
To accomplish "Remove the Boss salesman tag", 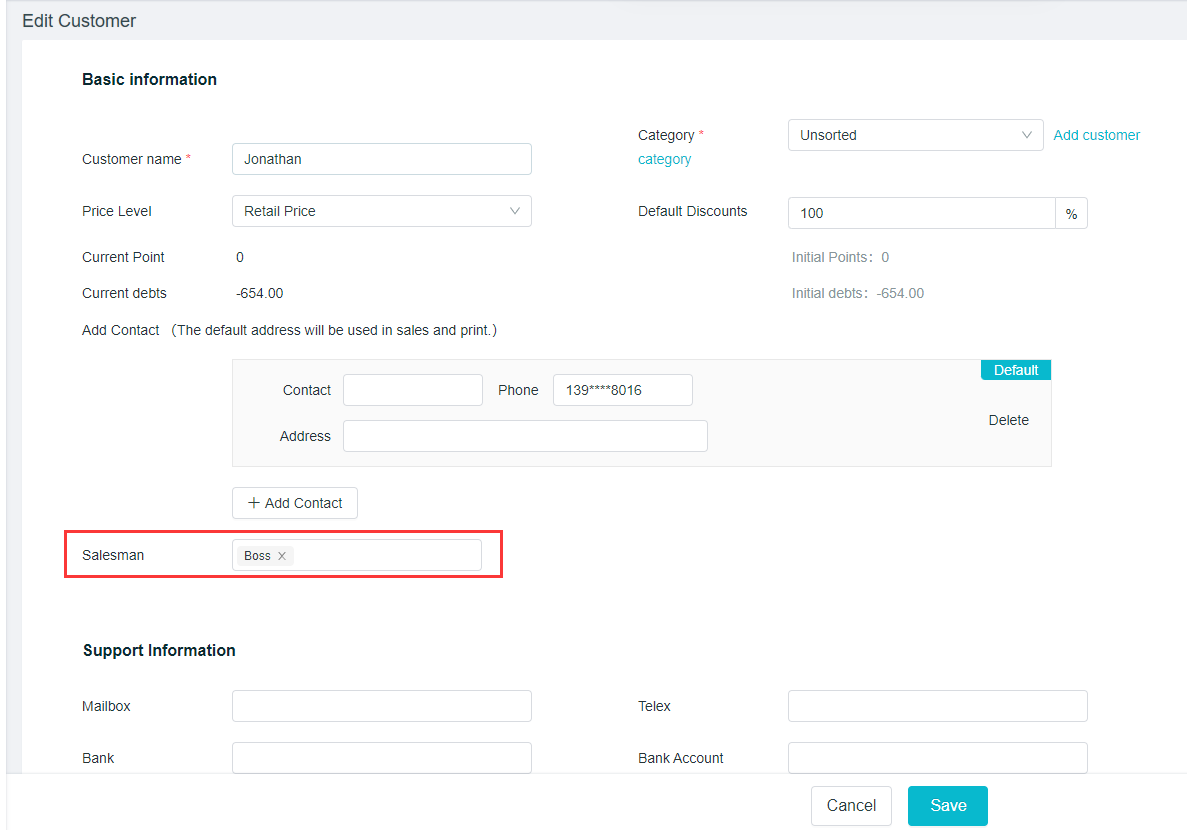I will pos(282,556).
